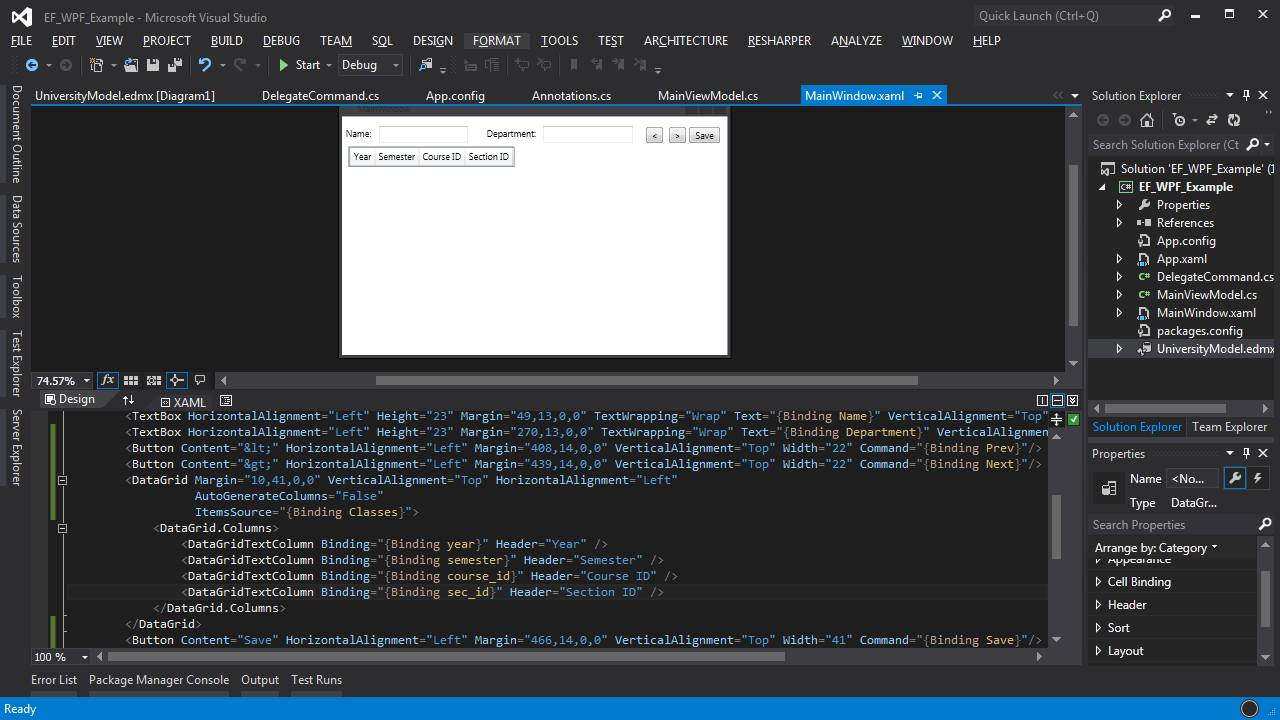Click the Save All toolbar icon
This screenshot has height=720, width=1280.
click(x=175, y=65)
